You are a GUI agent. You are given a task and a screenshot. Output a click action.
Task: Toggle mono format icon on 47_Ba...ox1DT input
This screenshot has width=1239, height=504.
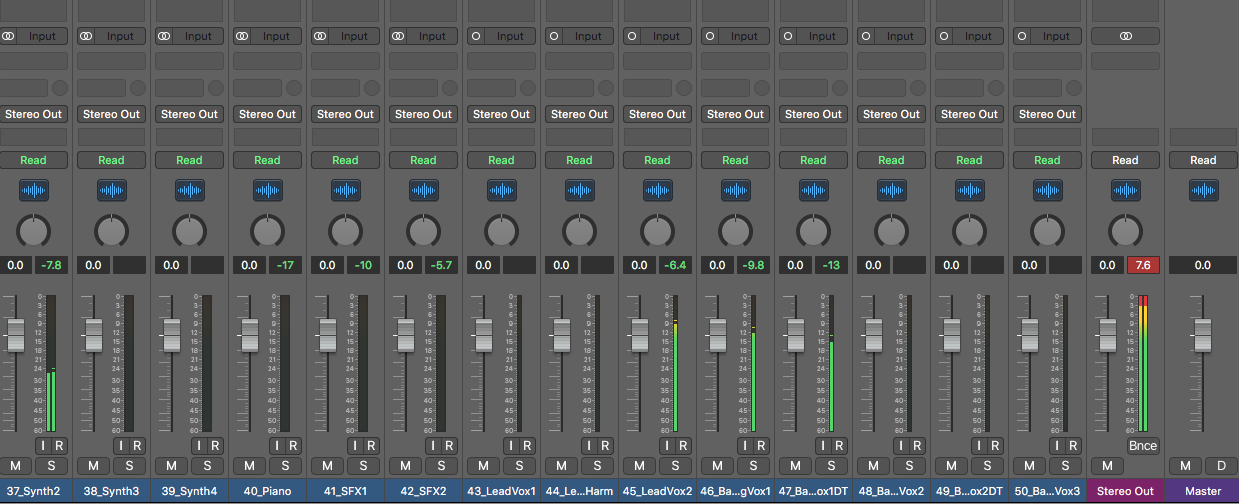tap(788, 36)
